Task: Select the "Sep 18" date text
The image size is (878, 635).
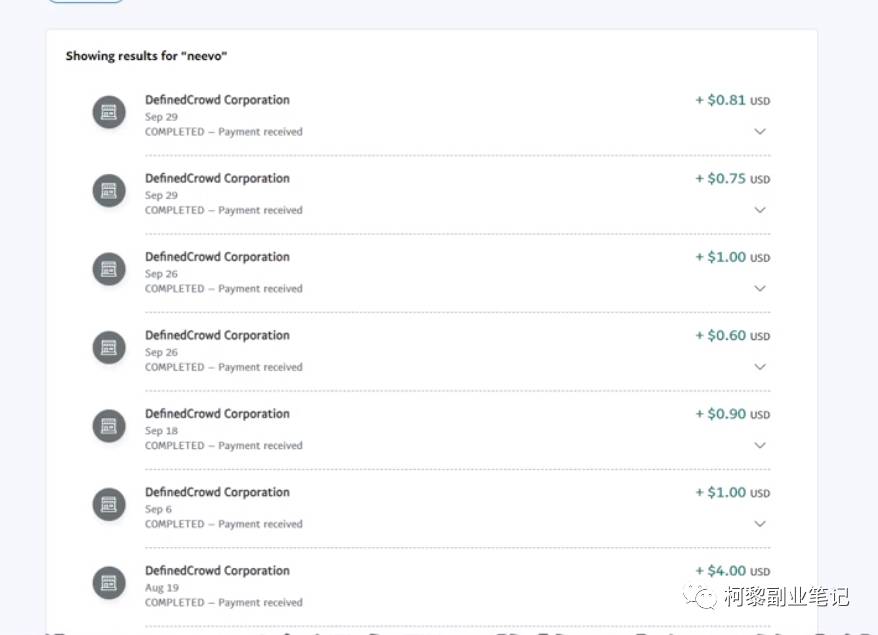Action: coord(161,431)
